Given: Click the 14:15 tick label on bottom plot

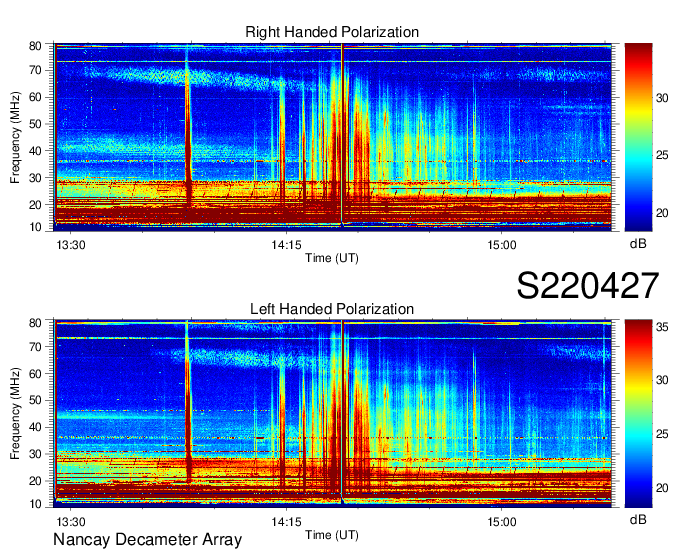Looking at the screenshot, I should tap(286, 522).
